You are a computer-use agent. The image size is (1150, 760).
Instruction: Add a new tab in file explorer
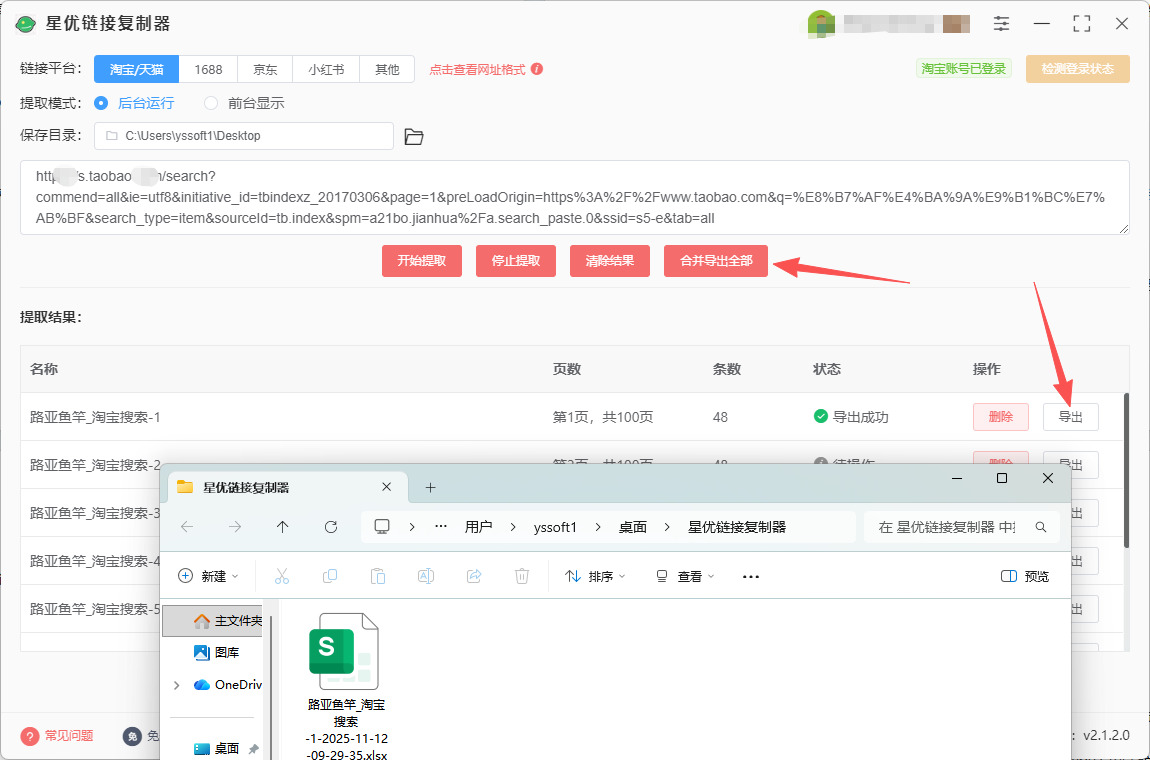coord(431,487)
